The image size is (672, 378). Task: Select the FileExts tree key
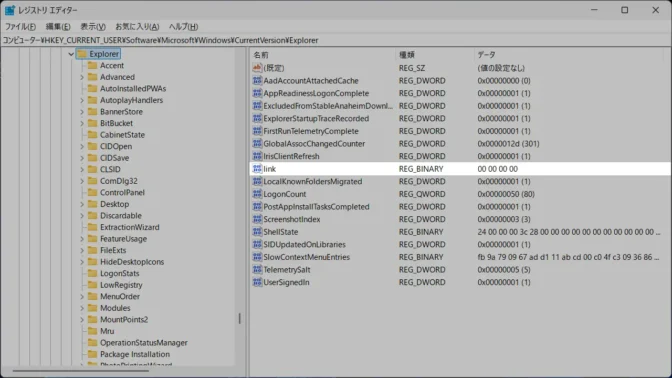(113, 250)
